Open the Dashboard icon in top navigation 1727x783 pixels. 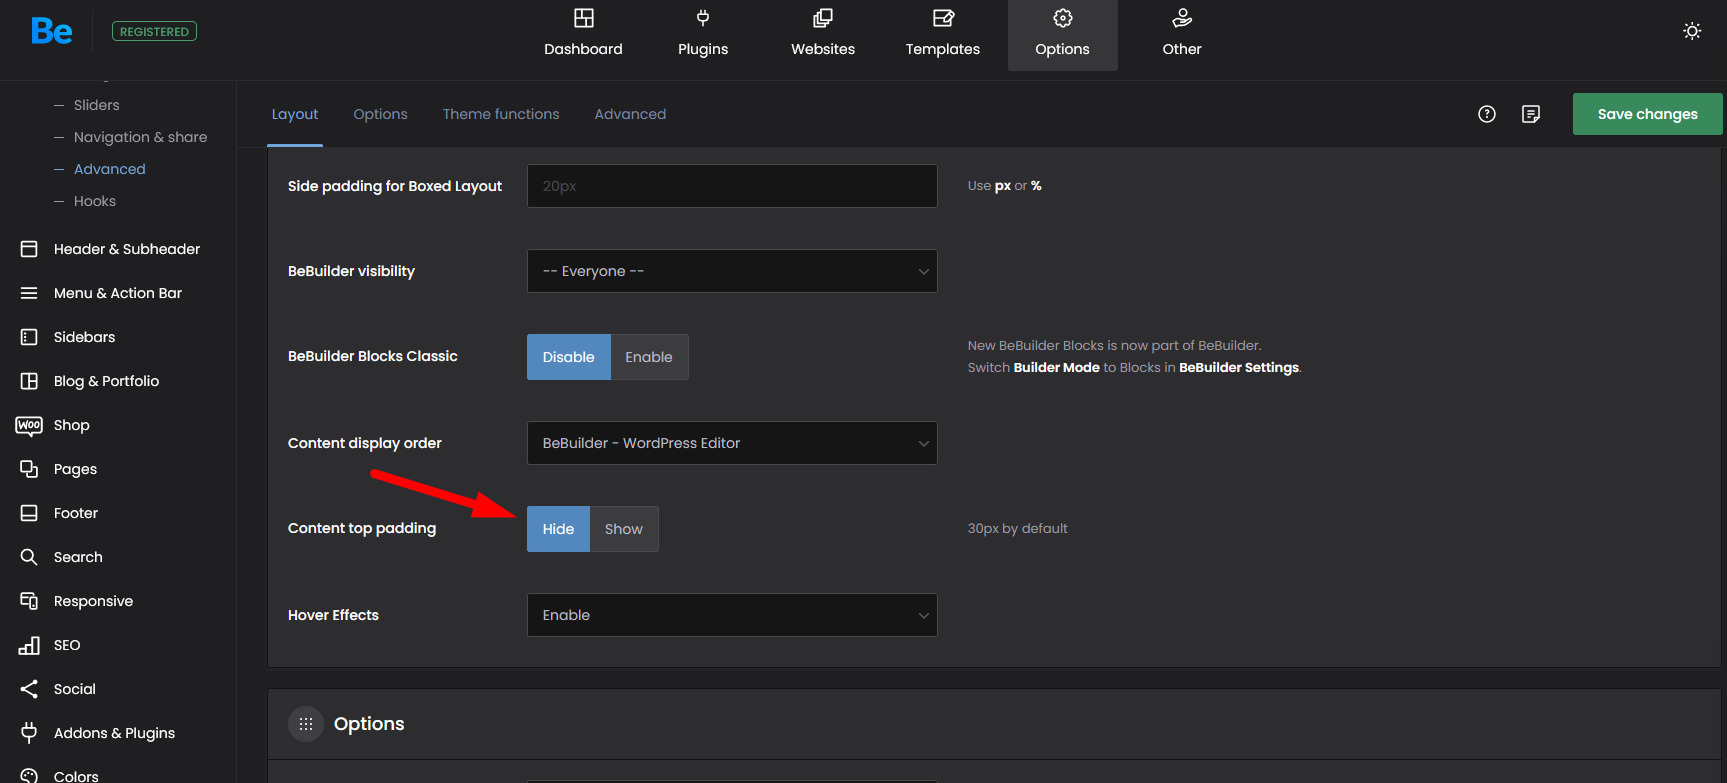583,18
